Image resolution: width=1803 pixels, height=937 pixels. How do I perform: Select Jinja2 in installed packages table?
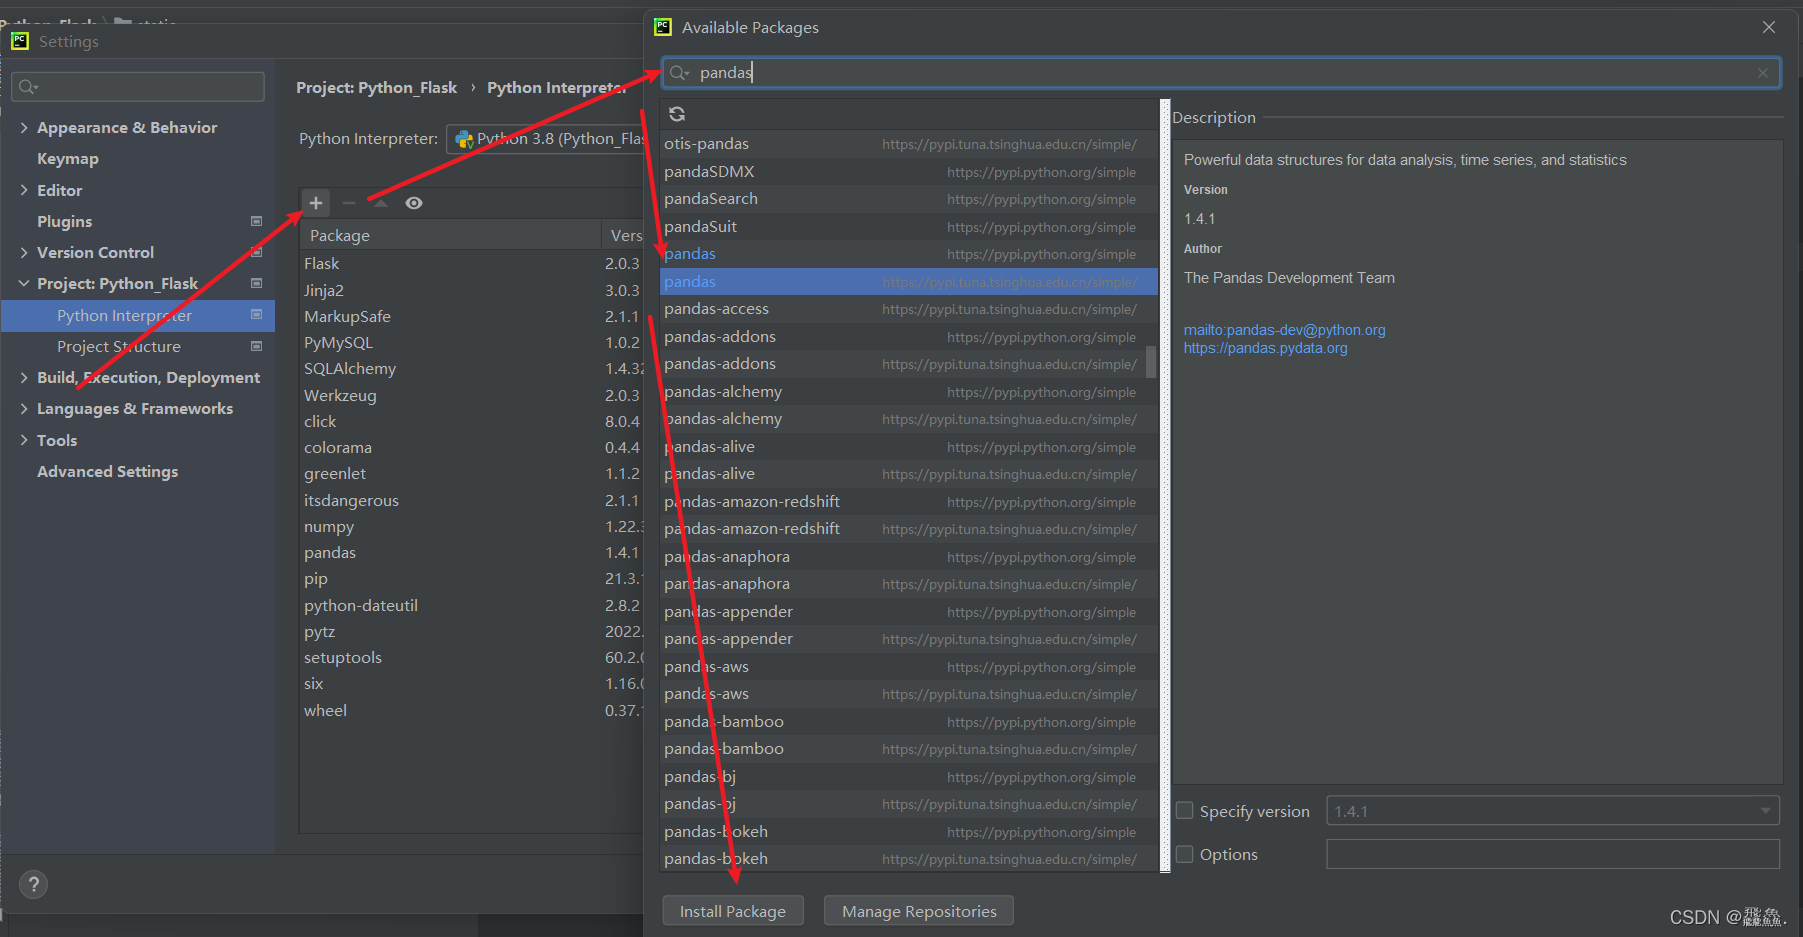472,290
